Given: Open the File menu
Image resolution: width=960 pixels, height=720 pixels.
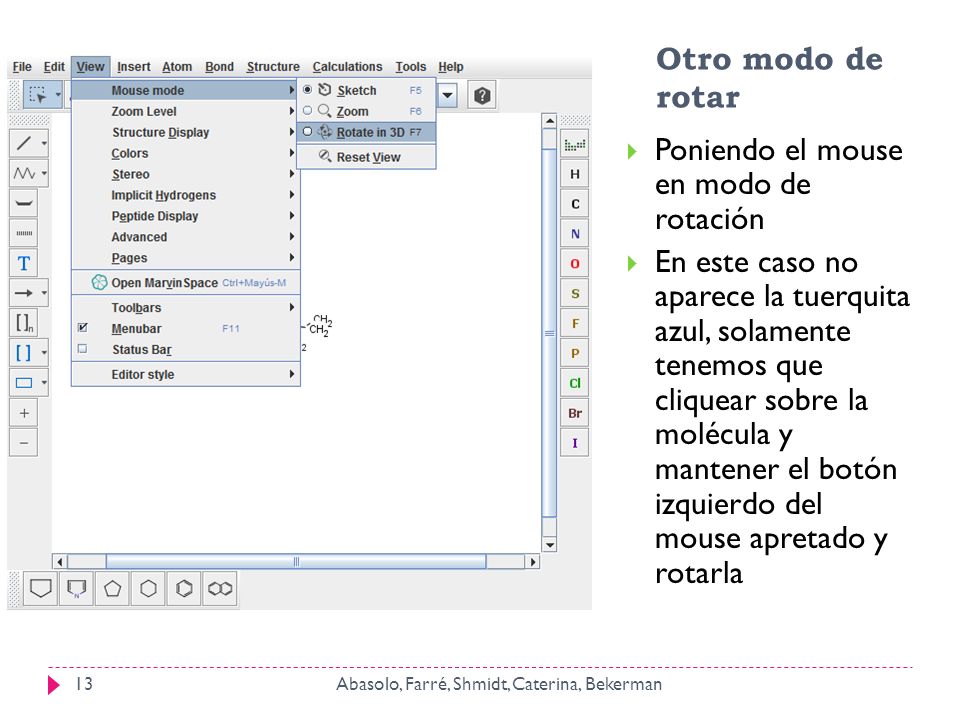Looking at the screenshot, I should [22, 67].
